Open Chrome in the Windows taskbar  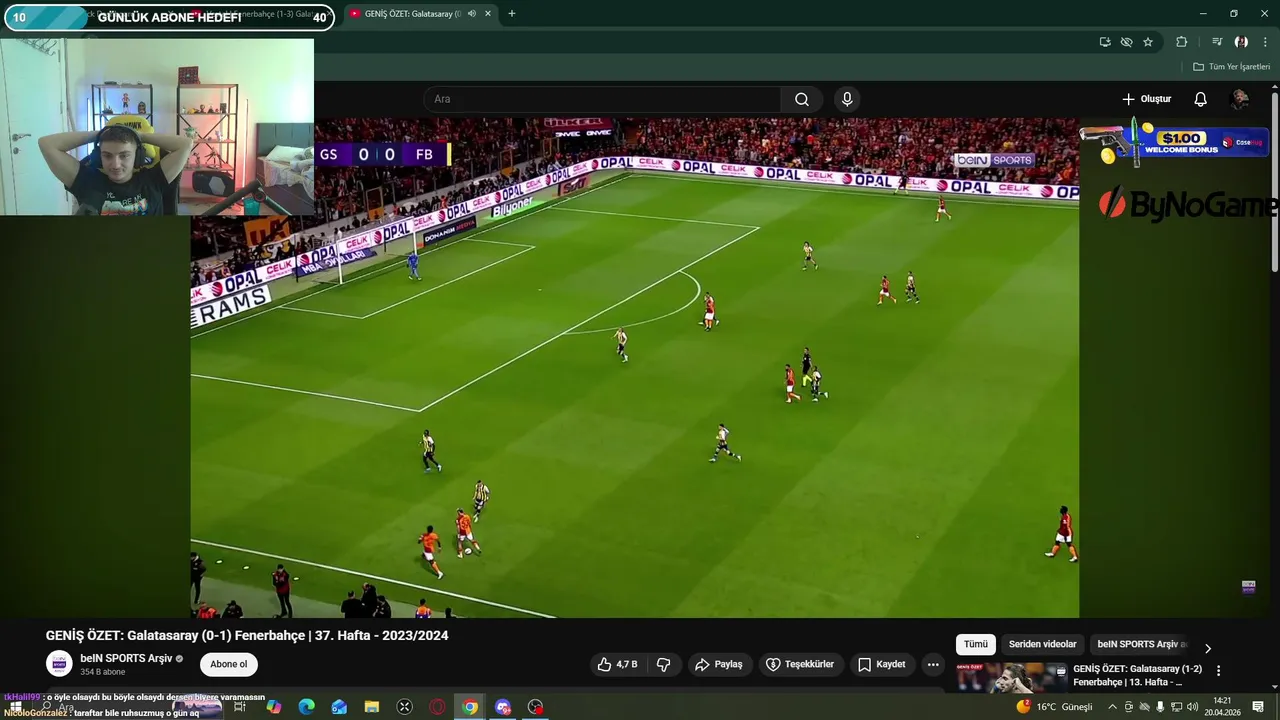pyautogui.click(x=469, y=707)
